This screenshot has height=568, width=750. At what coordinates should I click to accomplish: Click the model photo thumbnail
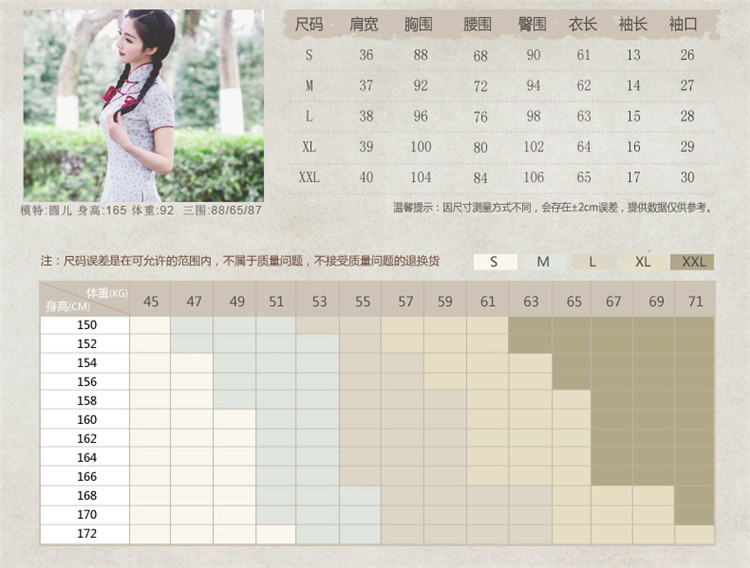[x=143, y=106]
